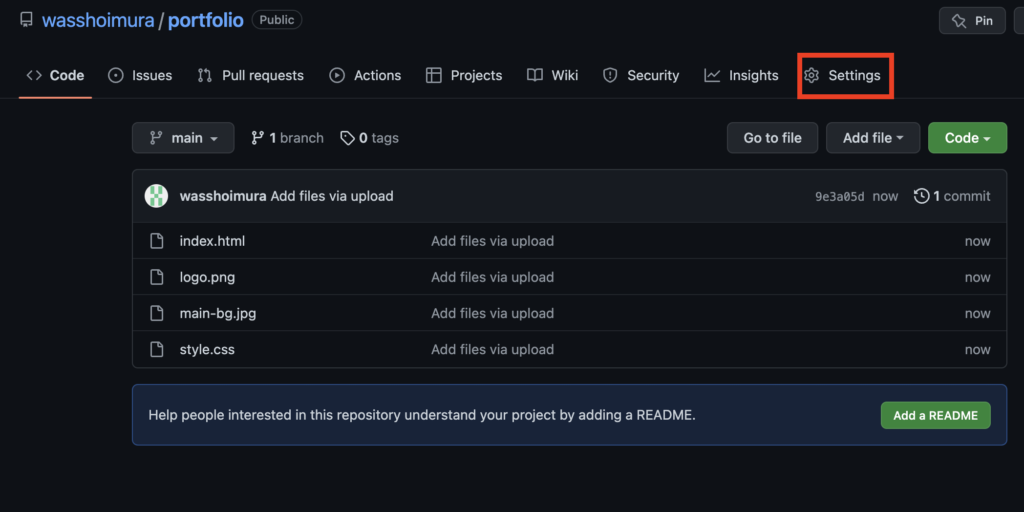This screenshot has width=1024, height=512.
Task: Open the index.html file
Action: [212, 241]
